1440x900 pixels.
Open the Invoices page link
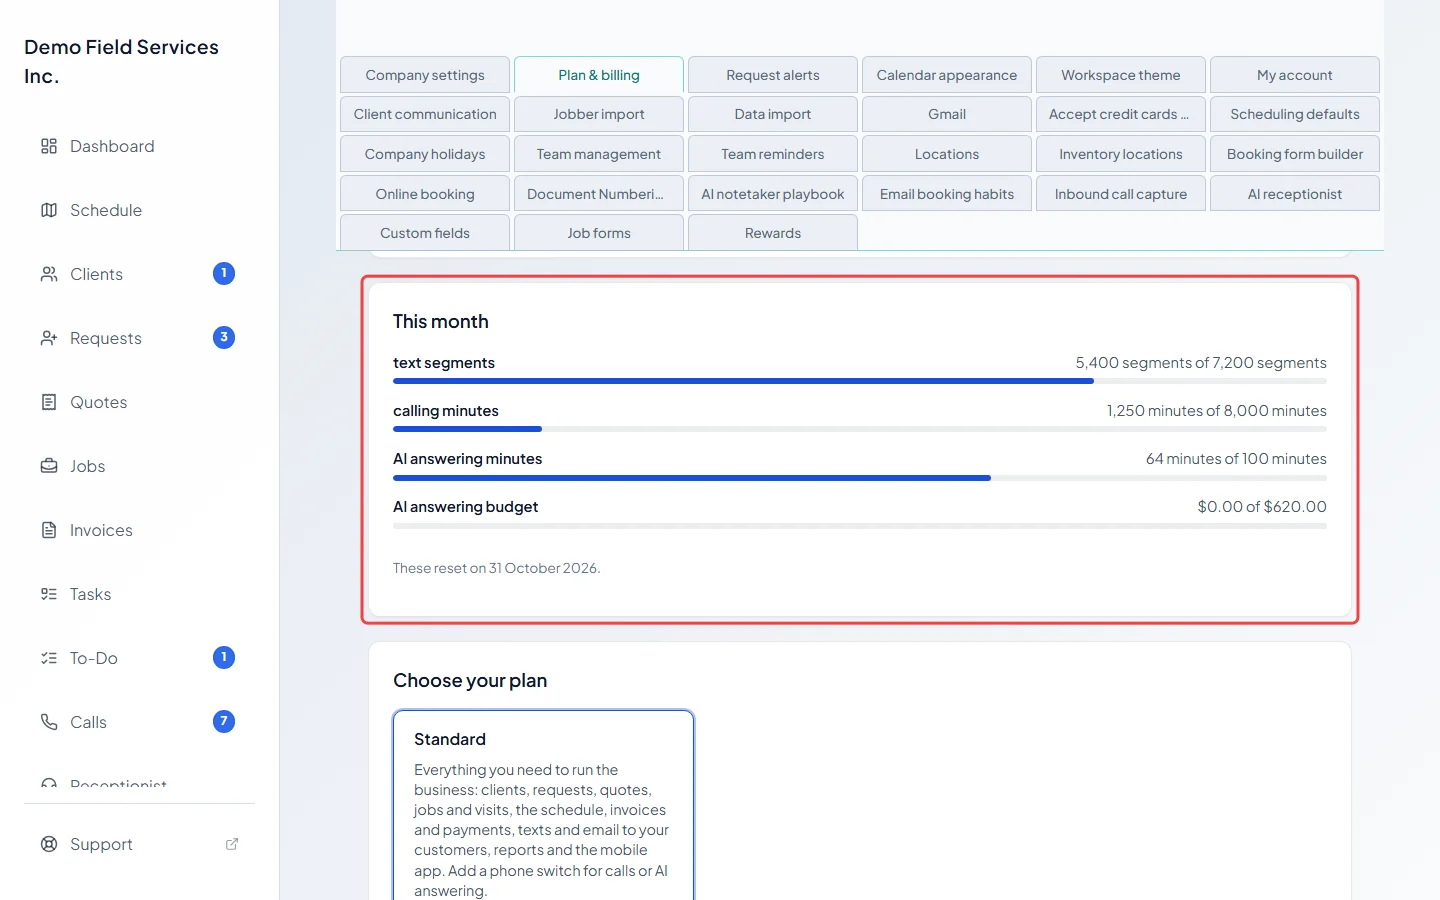click(x=139, y=530)
